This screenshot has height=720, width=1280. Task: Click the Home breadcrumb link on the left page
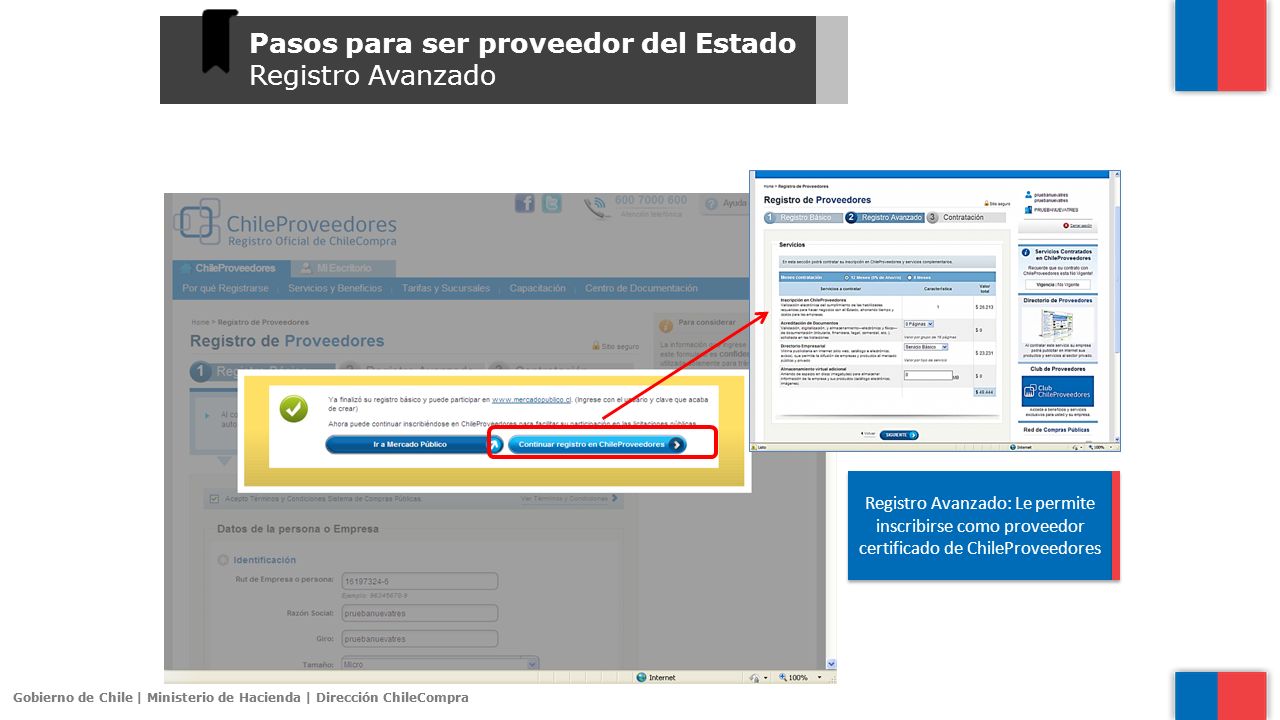click(200, 322)
